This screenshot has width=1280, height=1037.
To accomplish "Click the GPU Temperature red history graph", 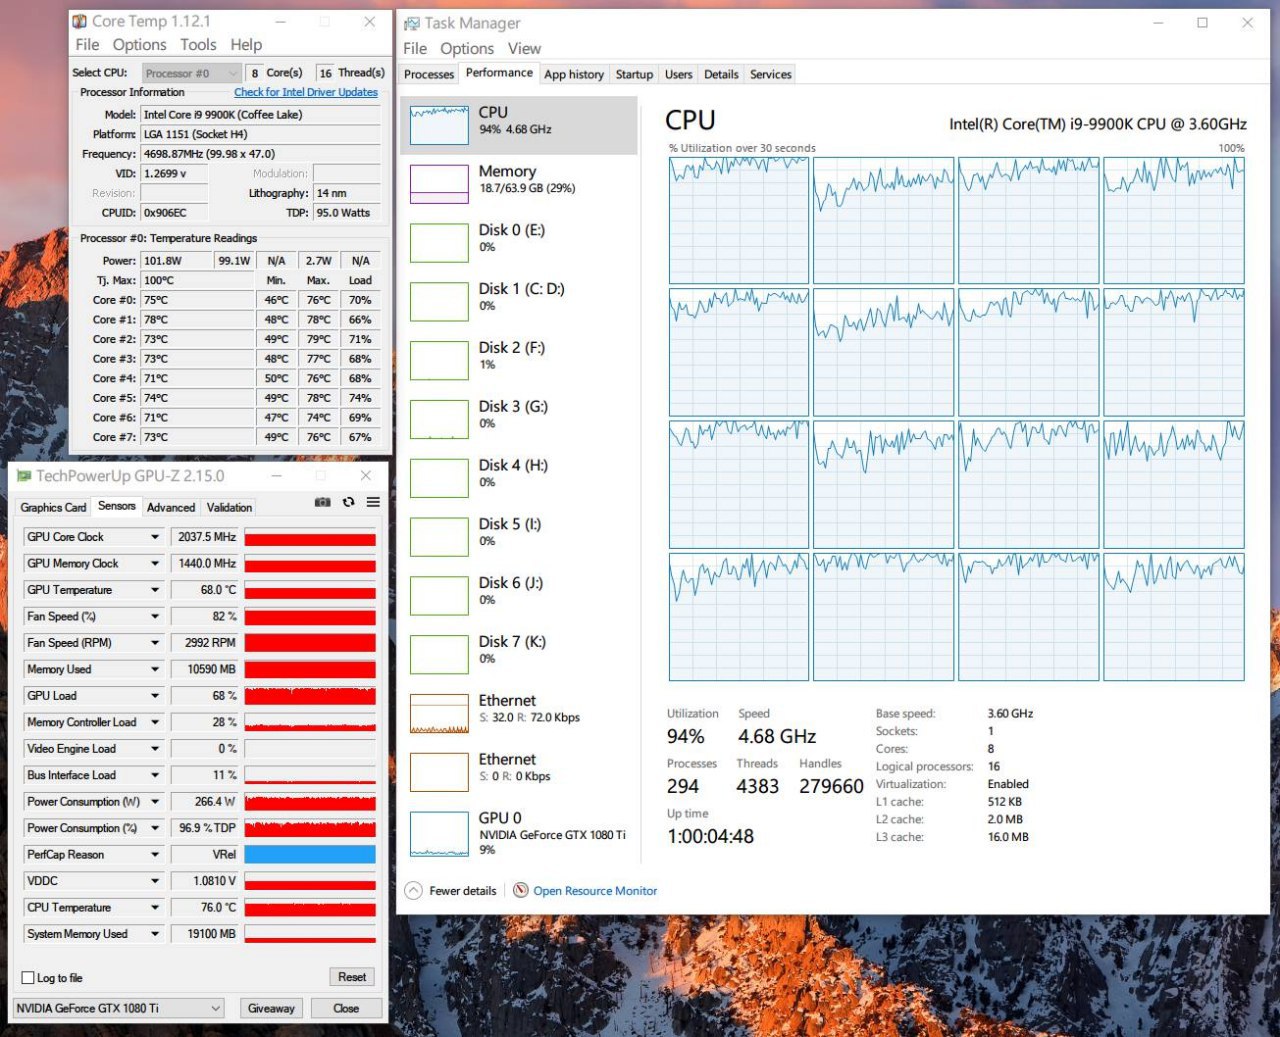I will (310, 591).
